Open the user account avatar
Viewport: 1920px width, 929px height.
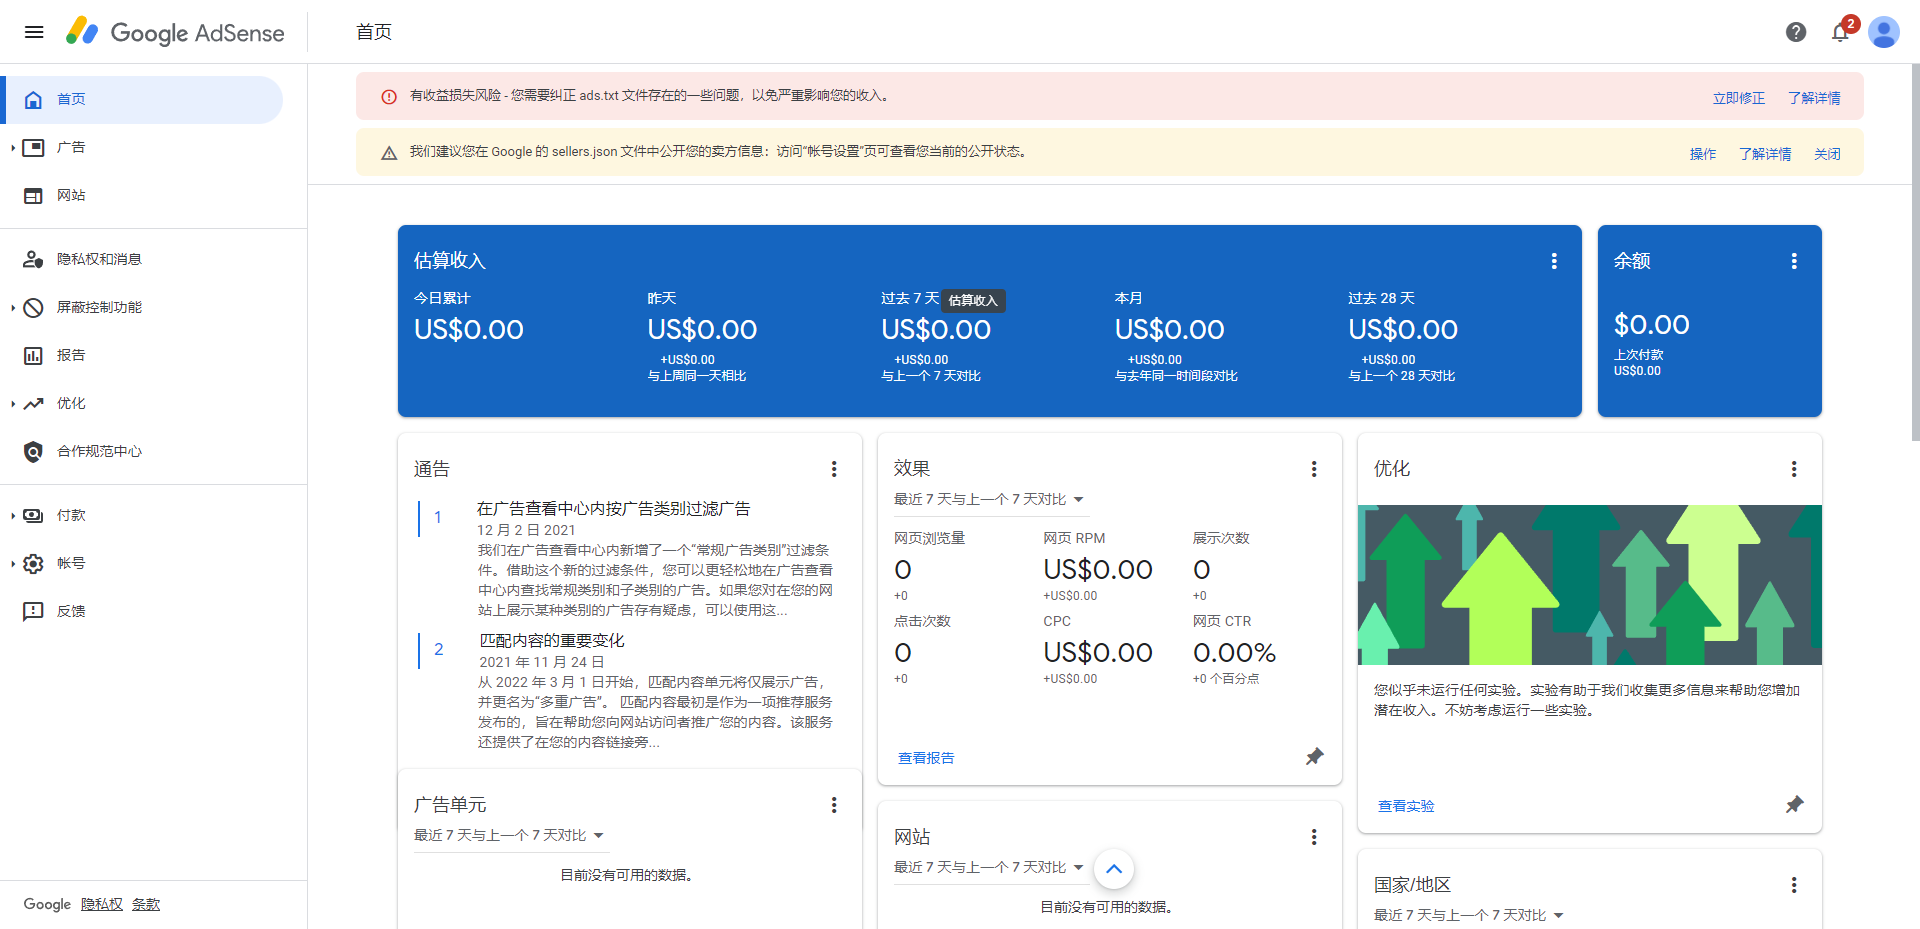1884,32
